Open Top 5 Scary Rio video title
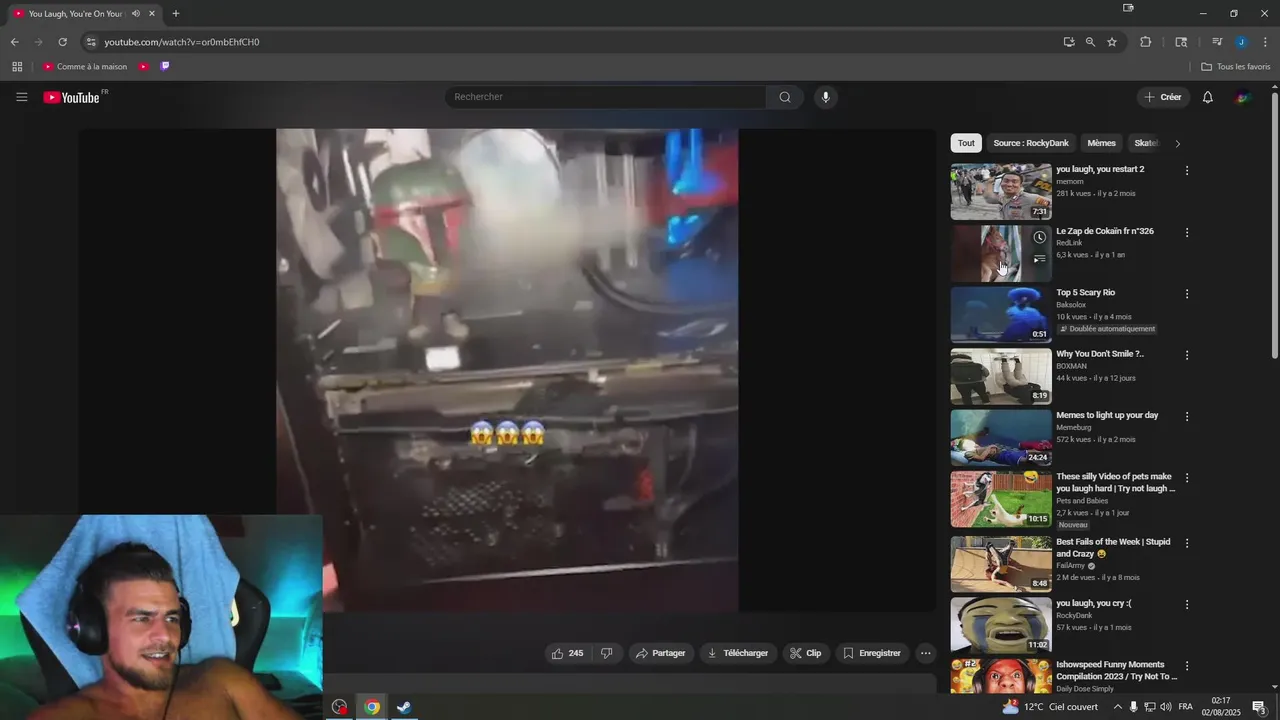Image resolution: width=1280 pixels, height=720 pixels. [1085, 292]
